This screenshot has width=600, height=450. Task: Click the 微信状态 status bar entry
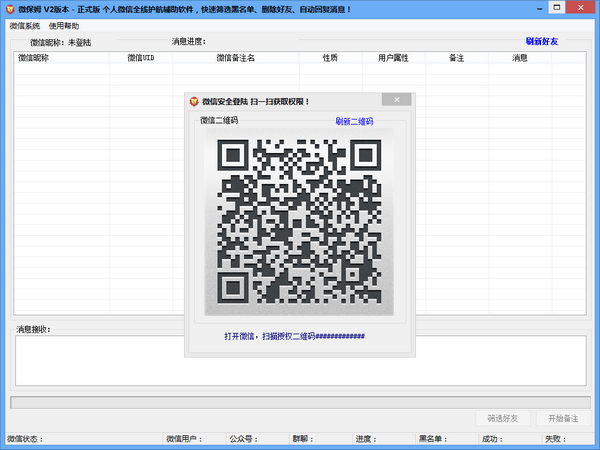pyautogui.click(x=25, y=439)
